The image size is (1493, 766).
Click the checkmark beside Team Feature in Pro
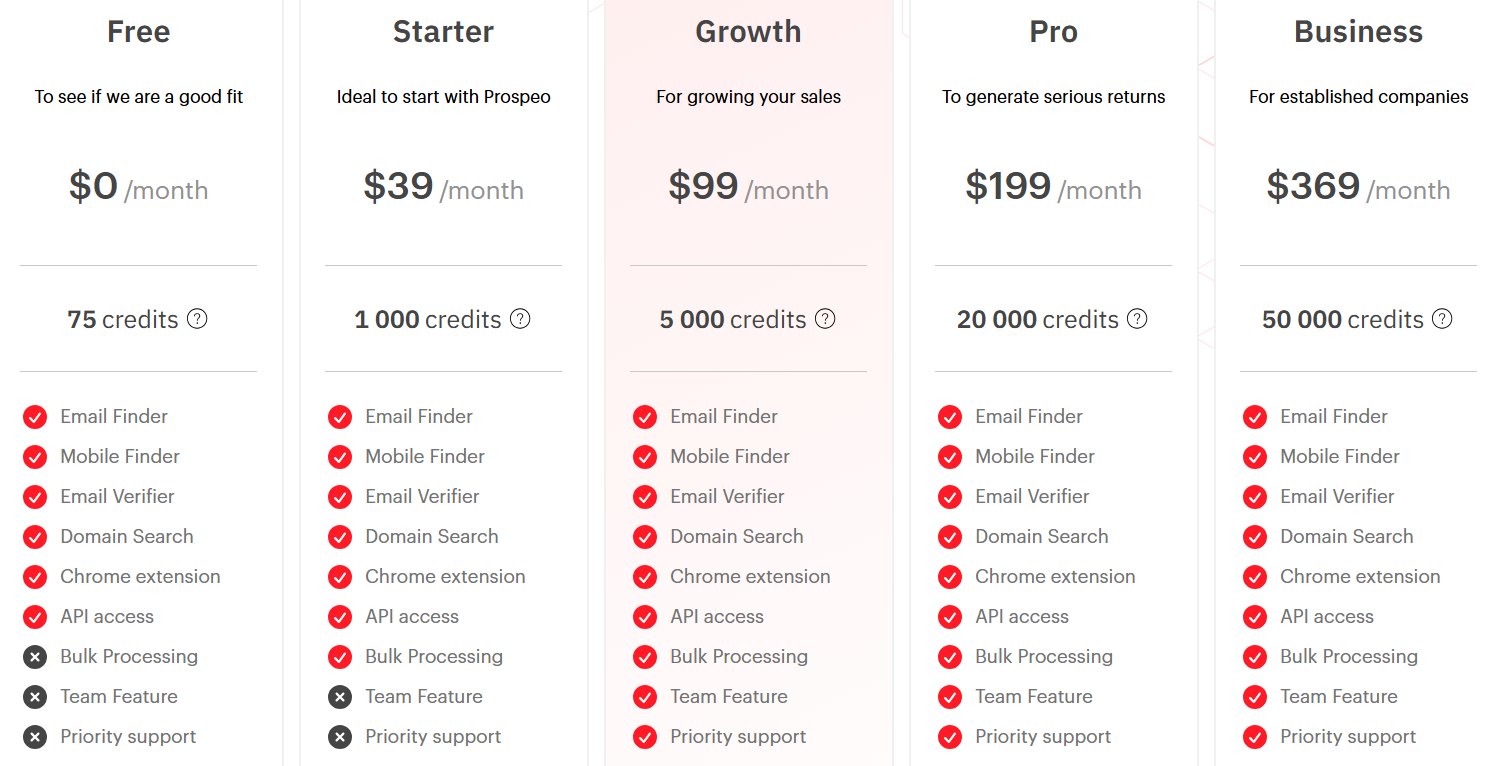point(950,696)
